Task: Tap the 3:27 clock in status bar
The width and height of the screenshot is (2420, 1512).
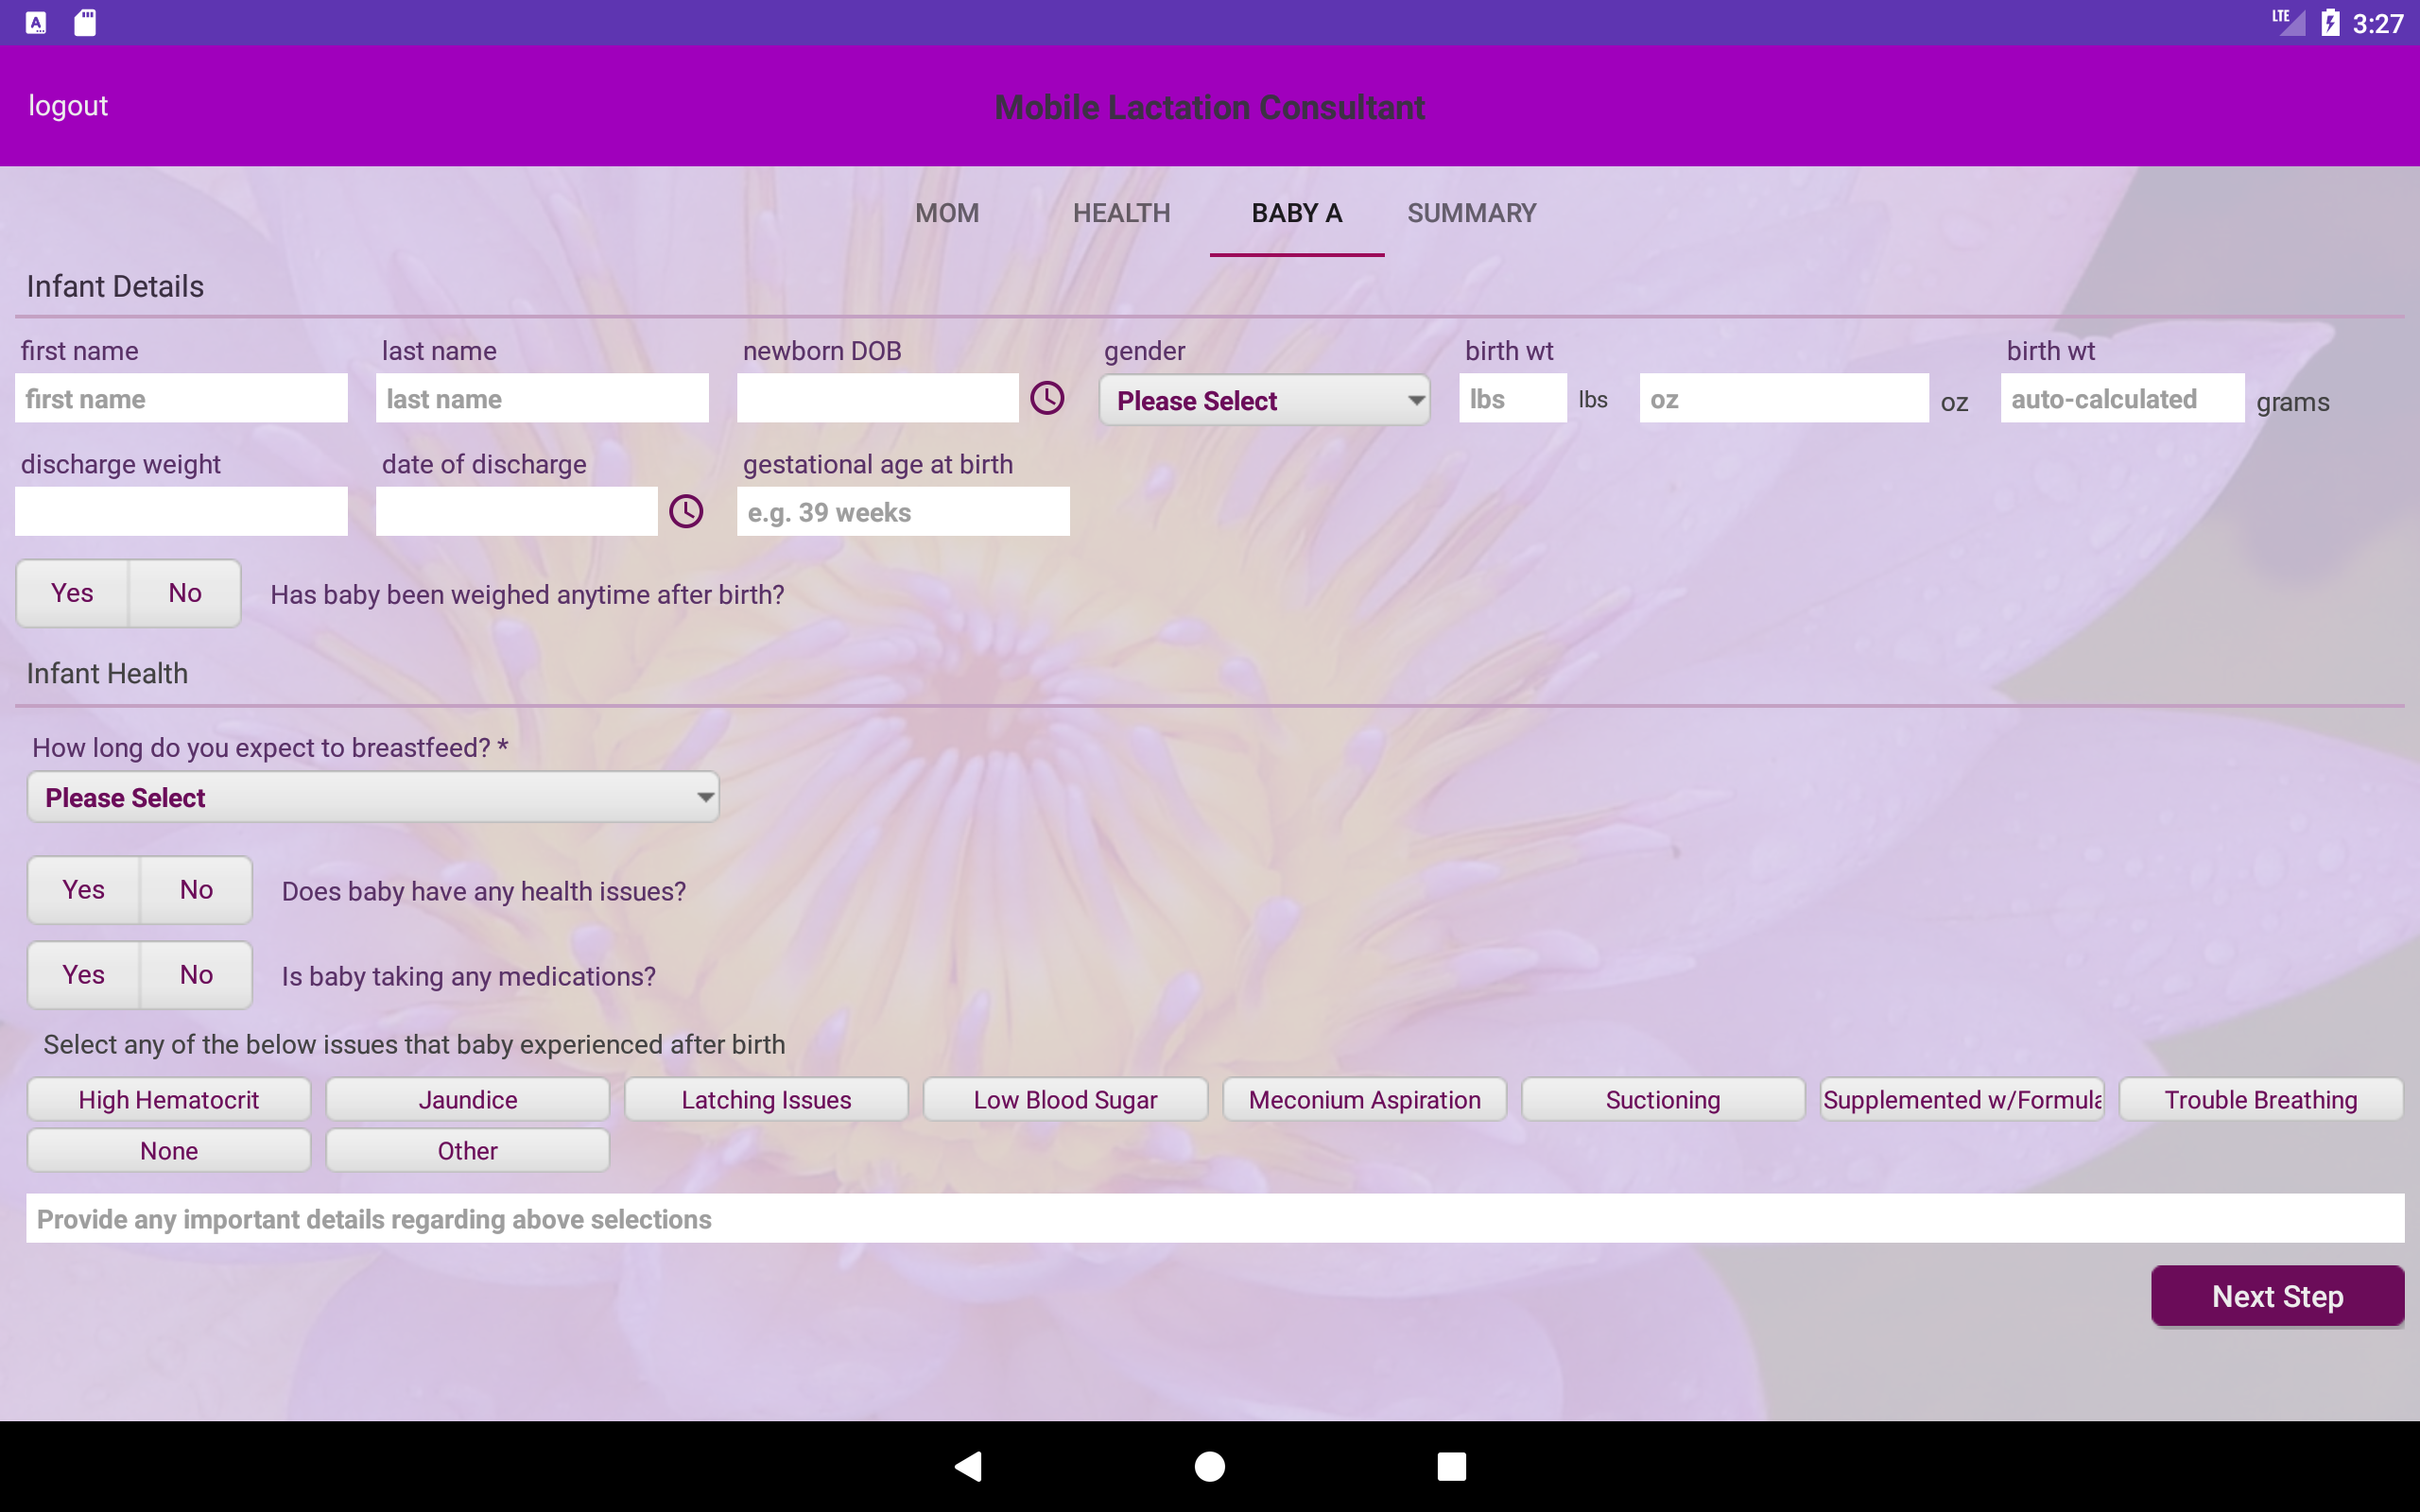Action: (x=2377, y=23)
